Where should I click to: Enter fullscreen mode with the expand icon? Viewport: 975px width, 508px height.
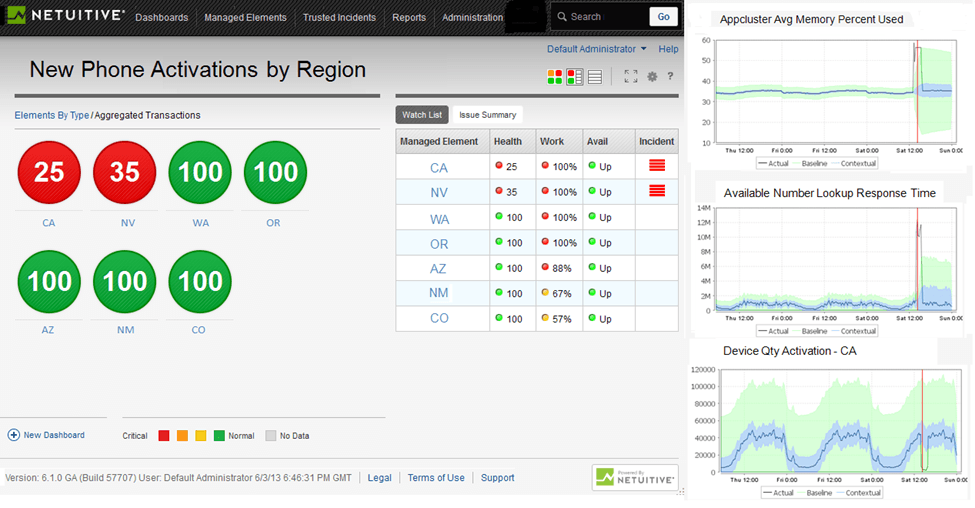pyautogui.click(x=630, y=76)
